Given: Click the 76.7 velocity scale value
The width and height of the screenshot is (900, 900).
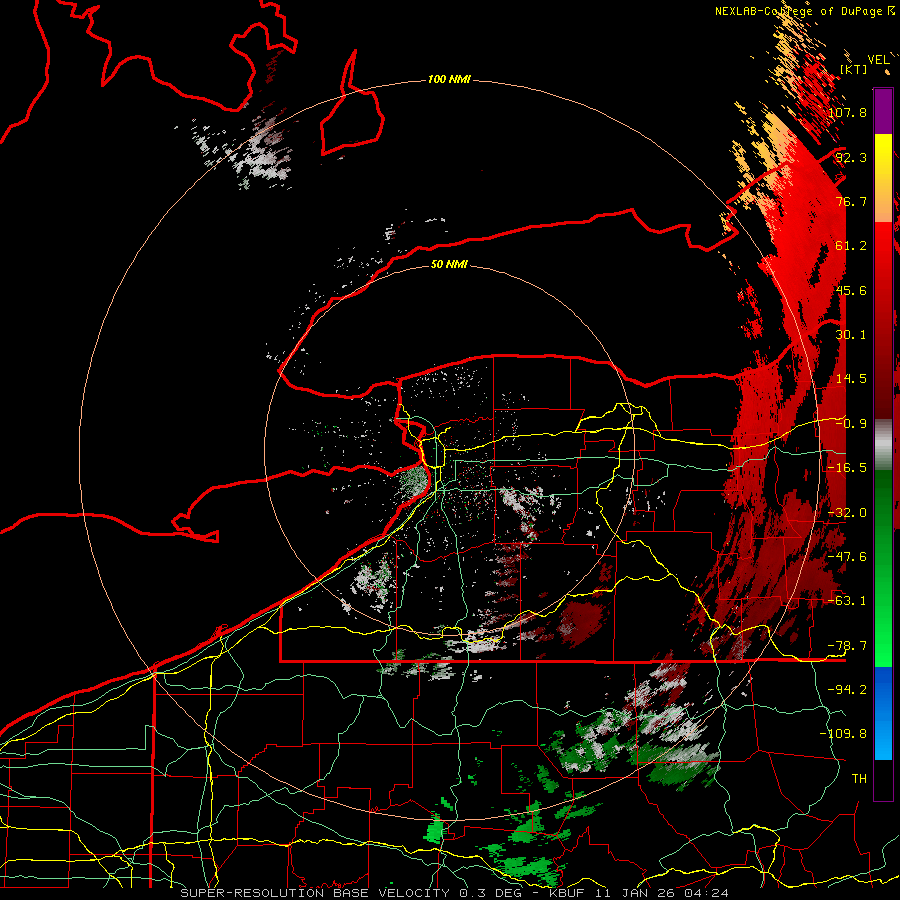Looking at the screenshot, I should point(851,201).
